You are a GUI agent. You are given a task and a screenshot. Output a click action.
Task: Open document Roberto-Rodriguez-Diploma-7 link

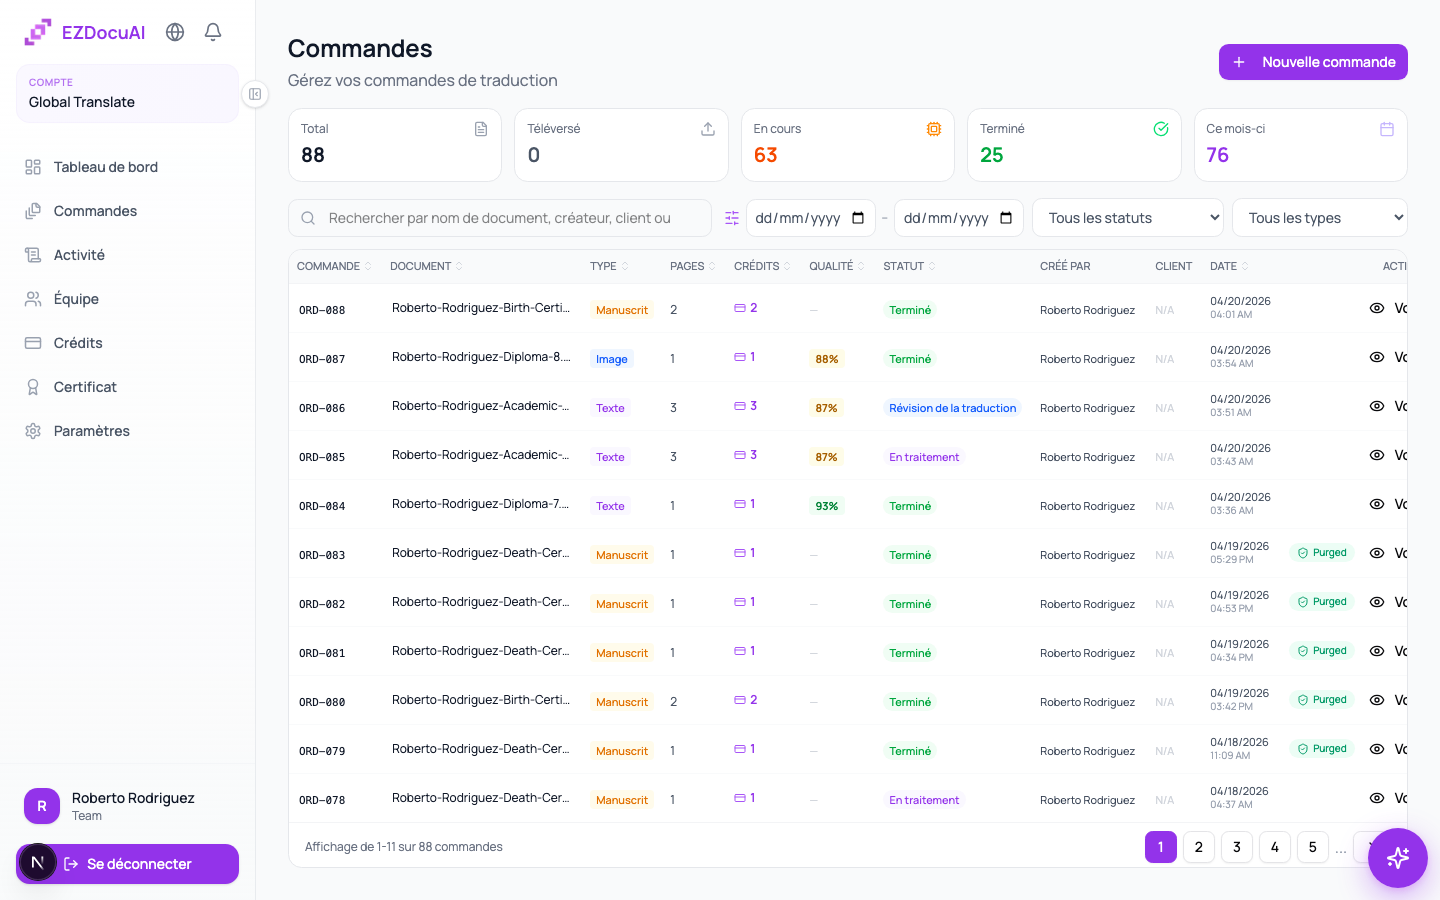pos(481,504)
